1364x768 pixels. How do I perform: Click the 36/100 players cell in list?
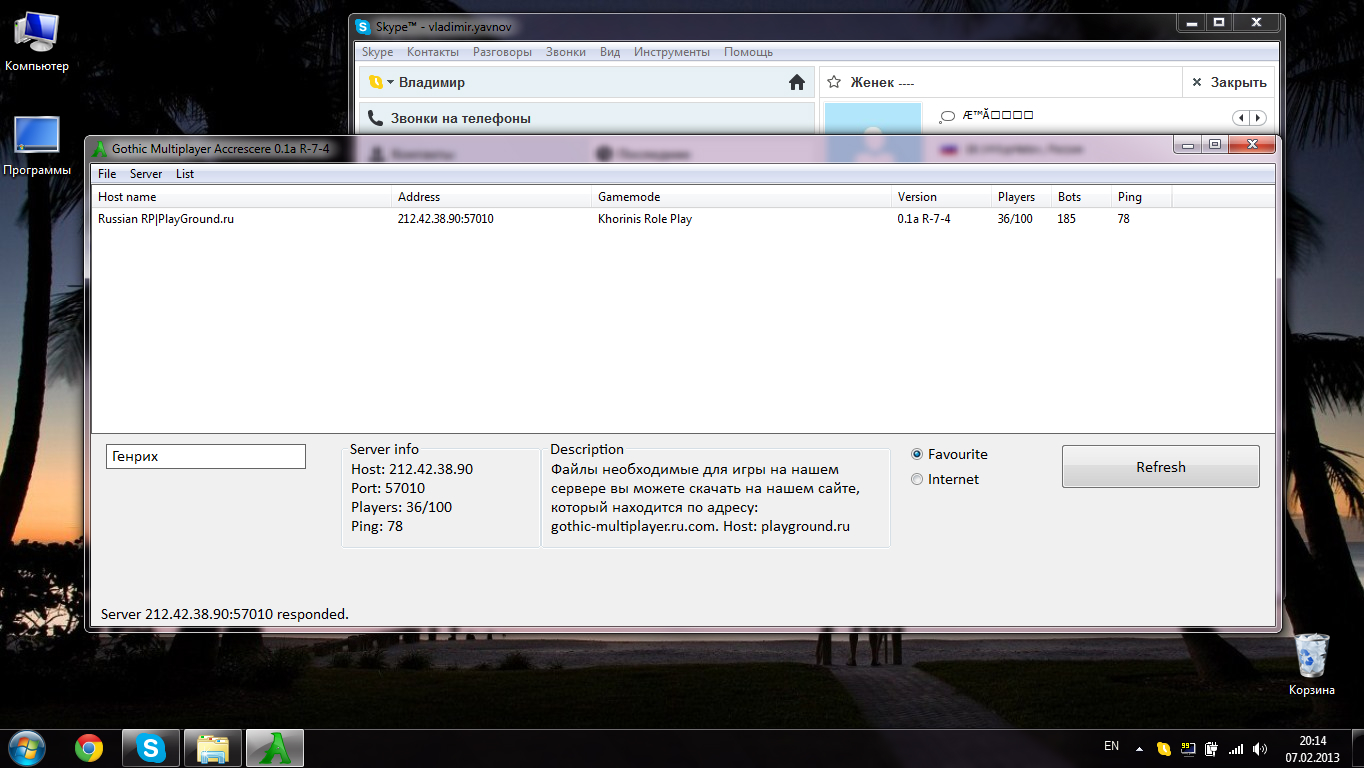(1015, 219)
